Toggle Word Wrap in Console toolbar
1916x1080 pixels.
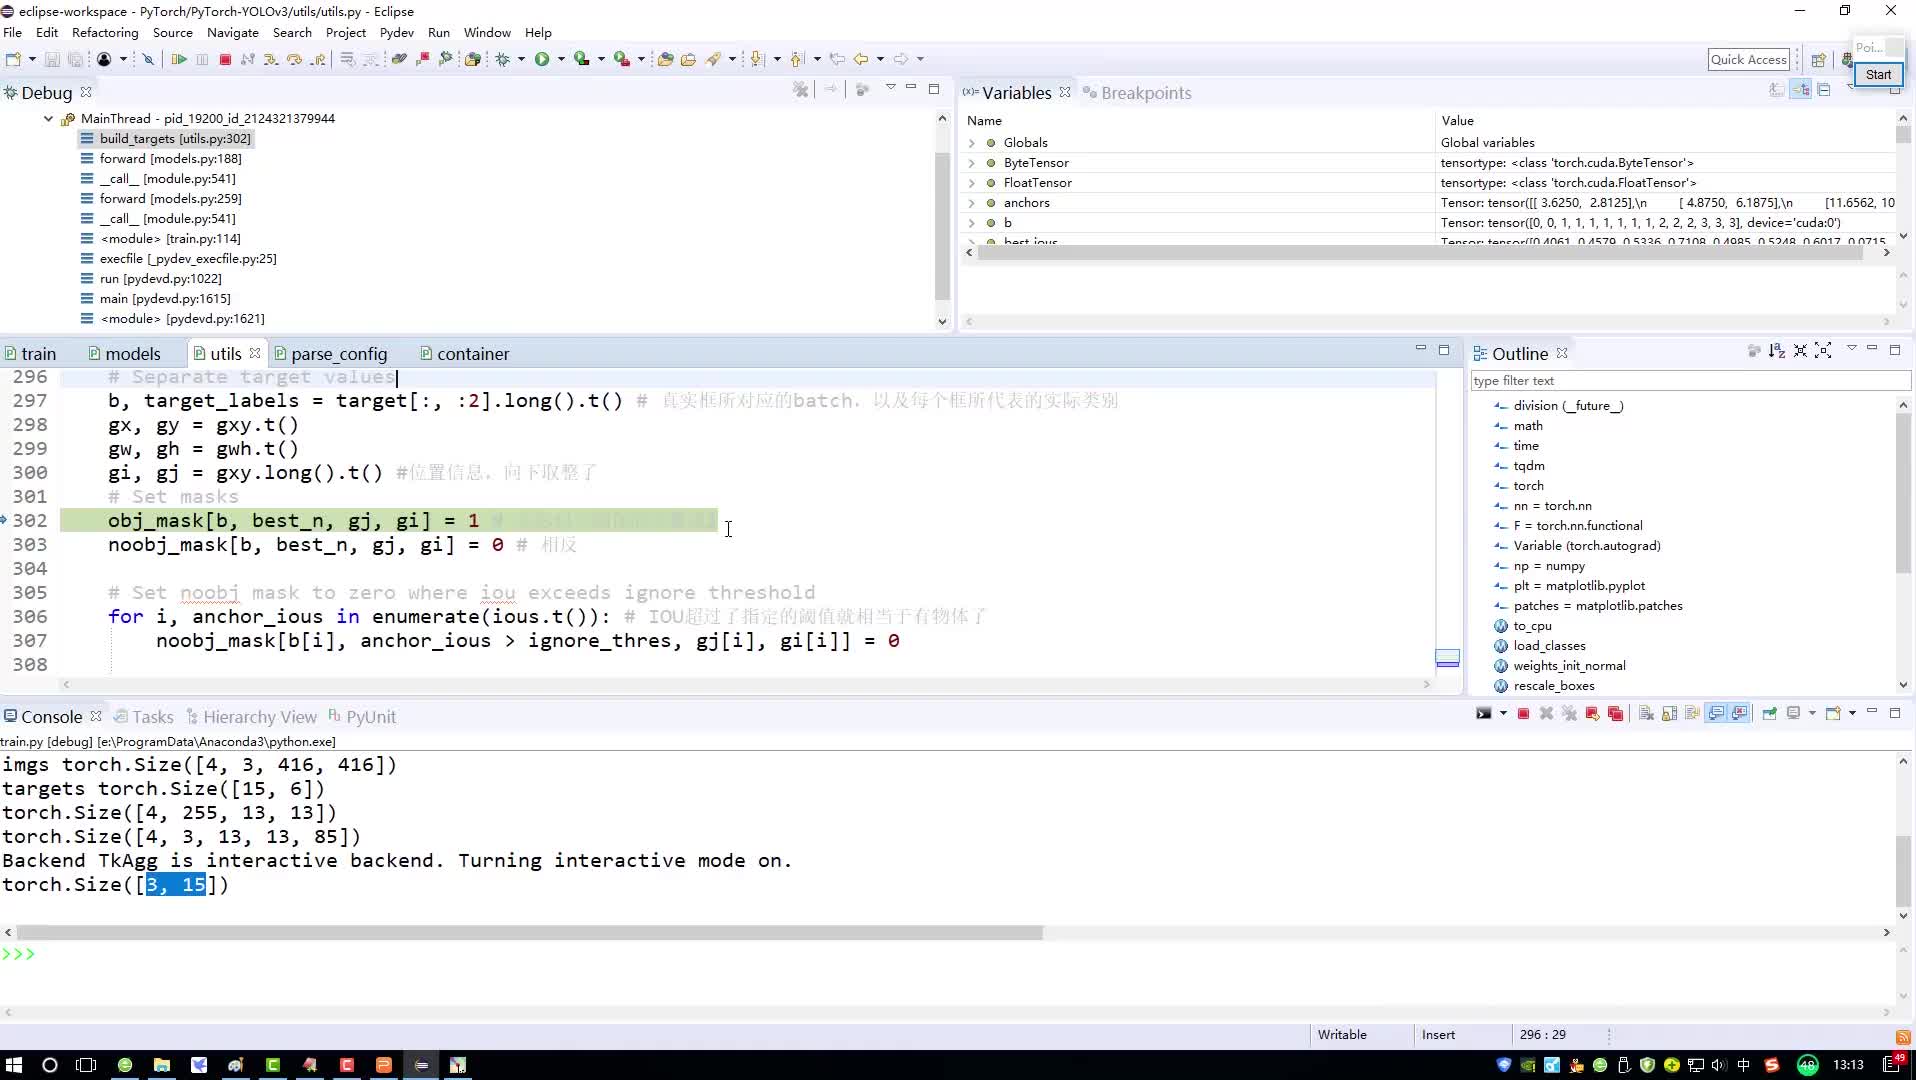point(1692,714)
